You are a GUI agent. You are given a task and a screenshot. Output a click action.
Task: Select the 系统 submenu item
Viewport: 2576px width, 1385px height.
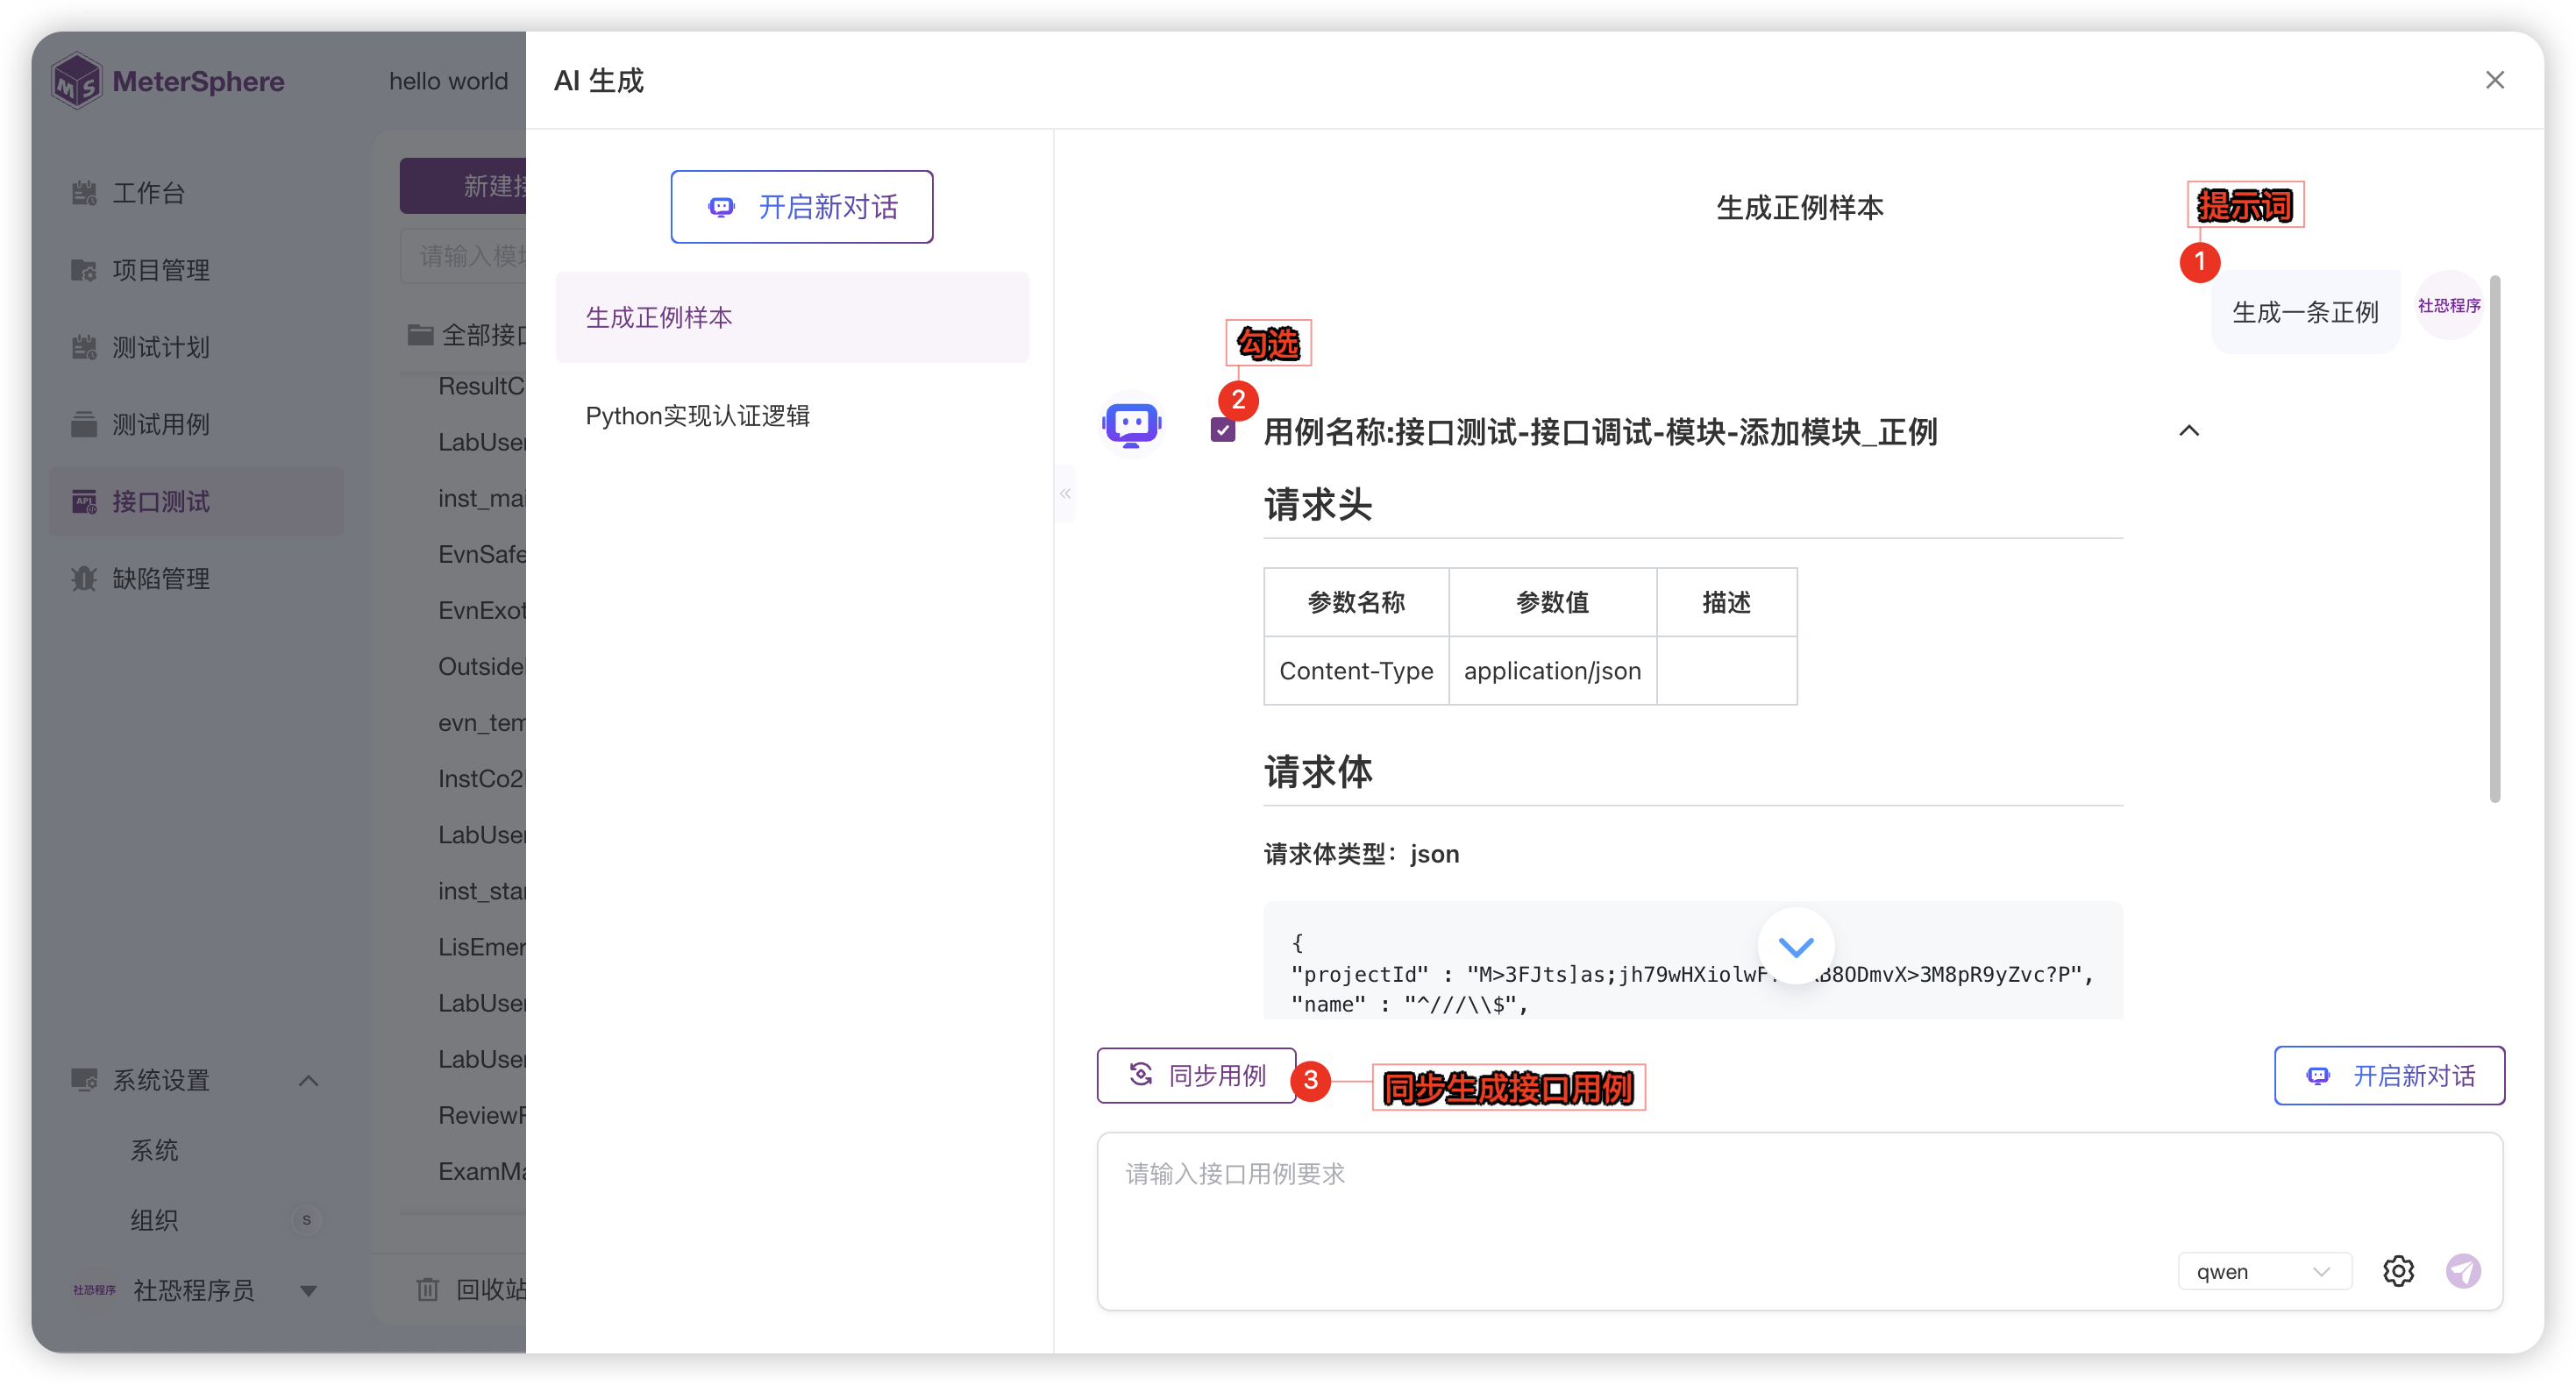point(155,1151)
